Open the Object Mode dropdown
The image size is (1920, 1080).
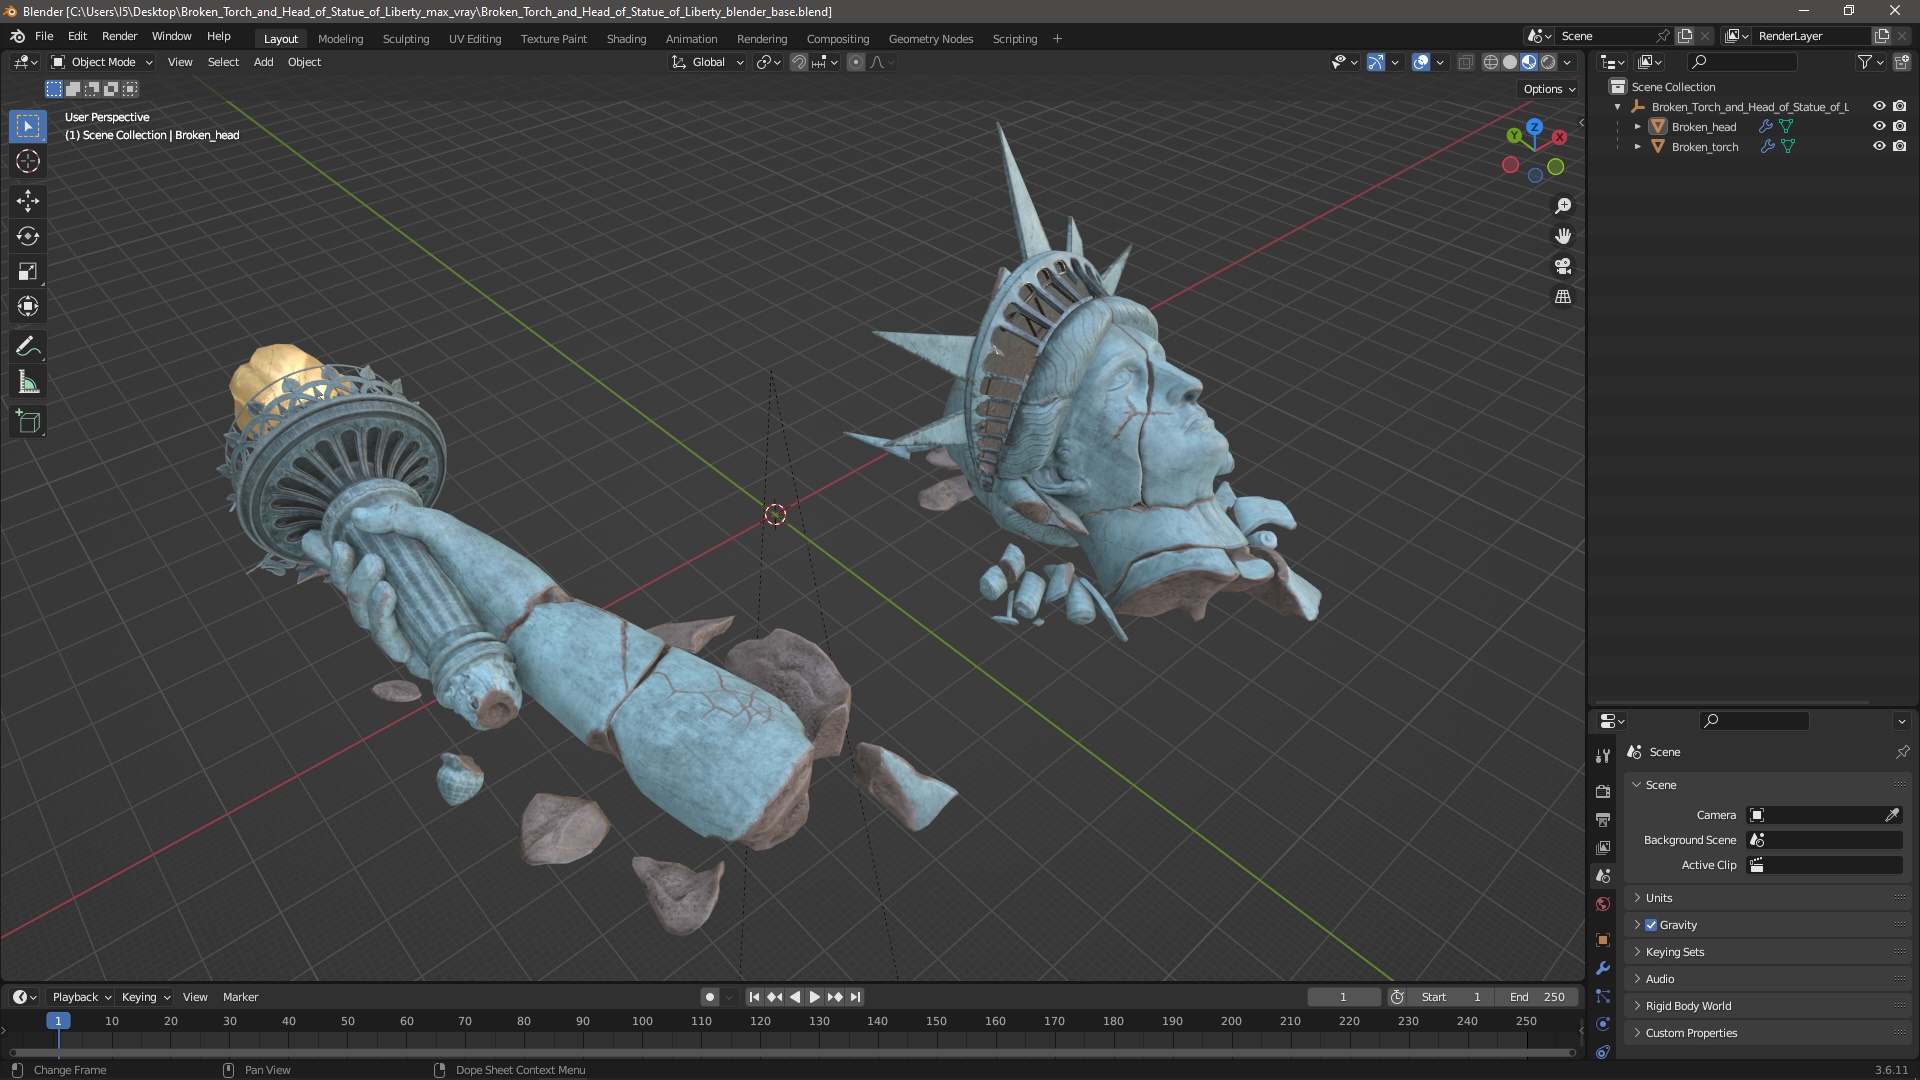pos(102,62)
